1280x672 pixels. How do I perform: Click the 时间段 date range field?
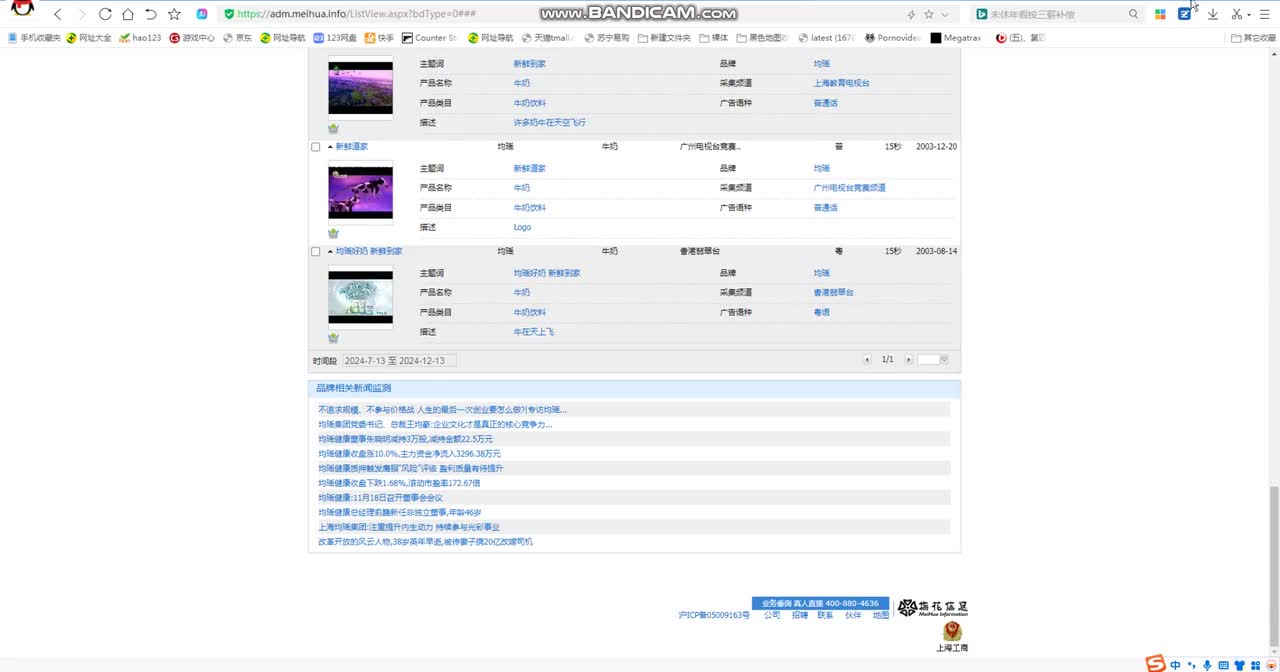[399, 361]
